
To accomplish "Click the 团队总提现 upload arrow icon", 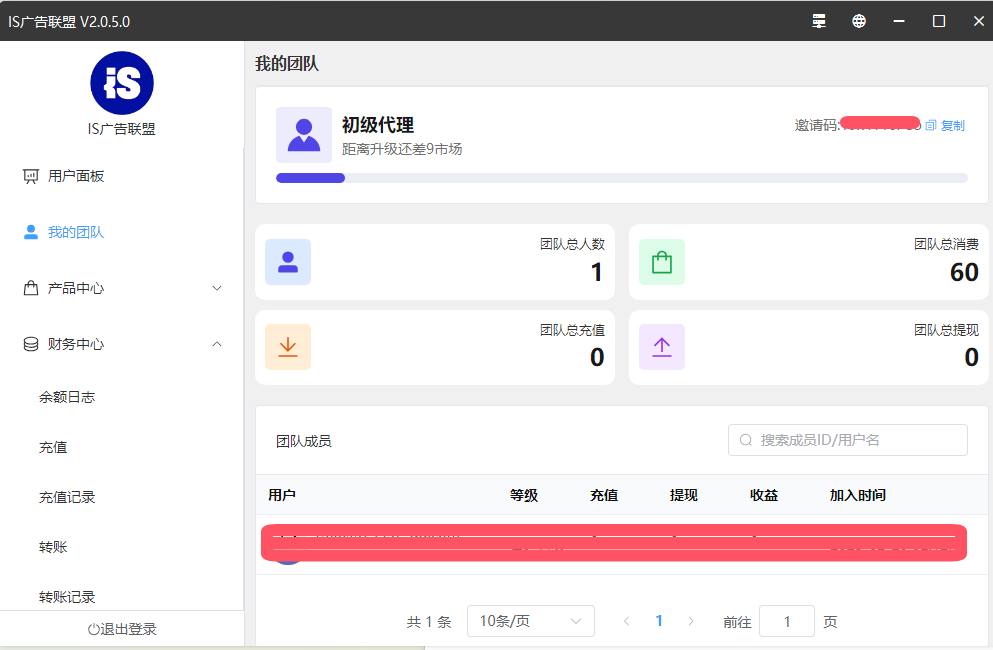I will 662,347.
